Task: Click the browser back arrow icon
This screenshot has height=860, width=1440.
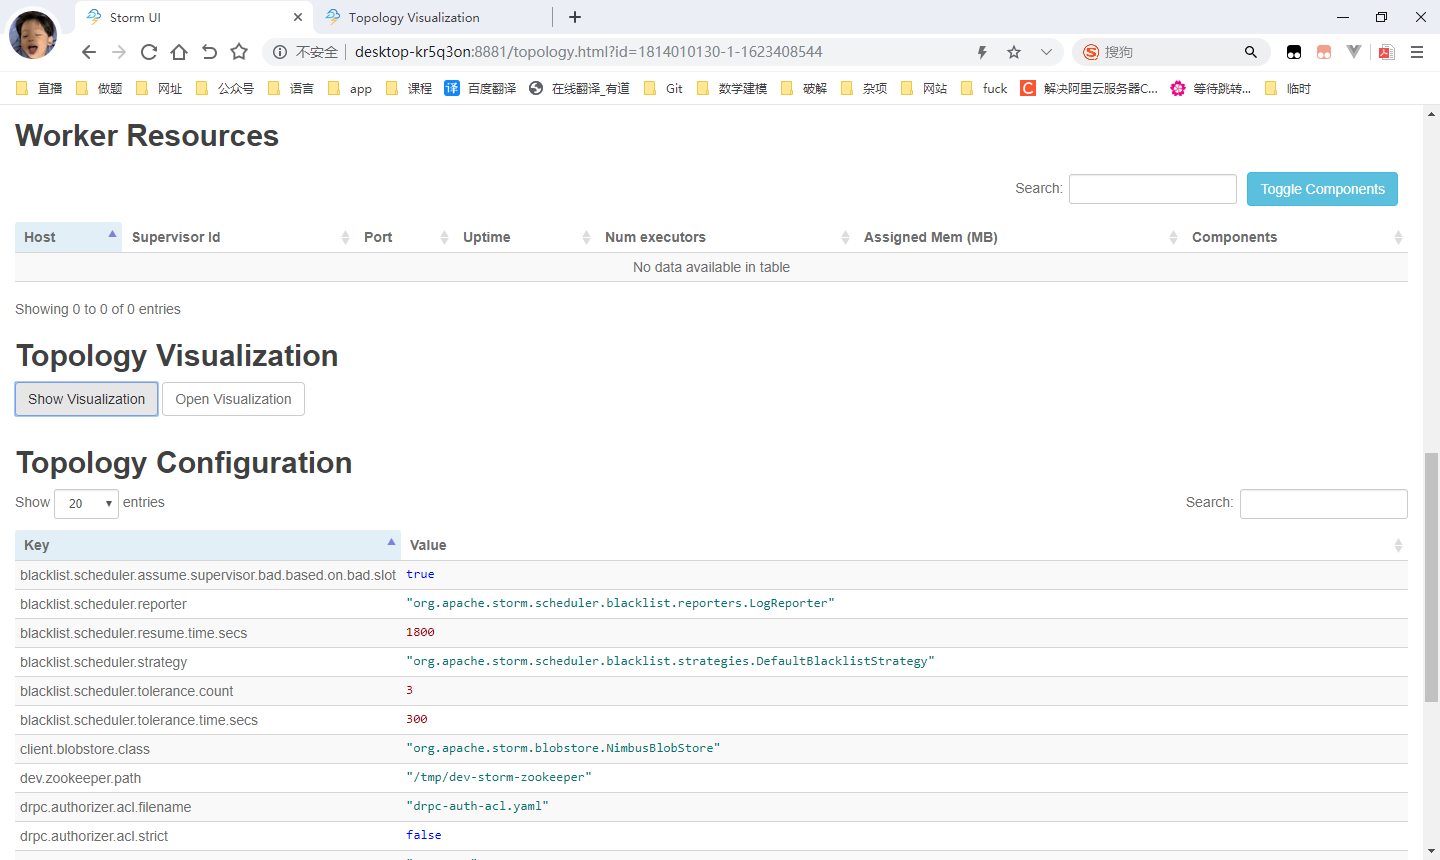Action: click(x=89, y=52)
